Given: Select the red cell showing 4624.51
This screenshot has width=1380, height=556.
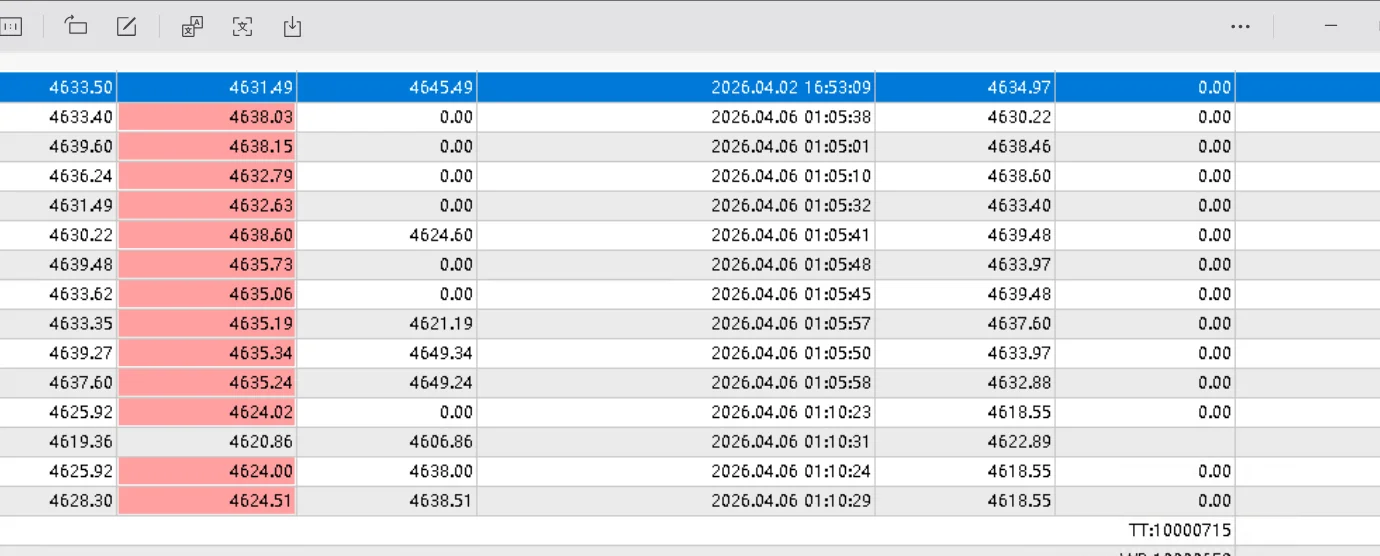Looking at the screenshot, I should tap(207, 501).
